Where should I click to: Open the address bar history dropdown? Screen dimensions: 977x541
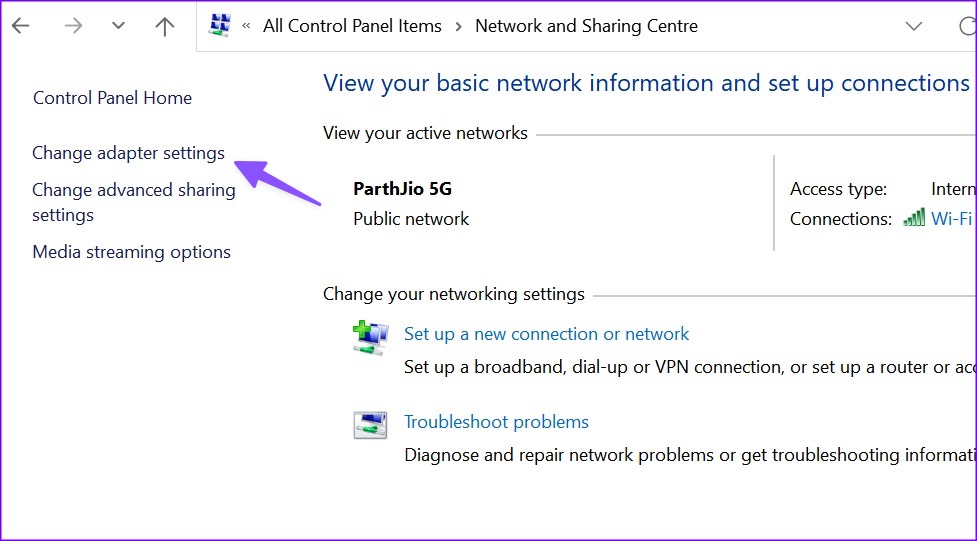(x=914, y=26)
